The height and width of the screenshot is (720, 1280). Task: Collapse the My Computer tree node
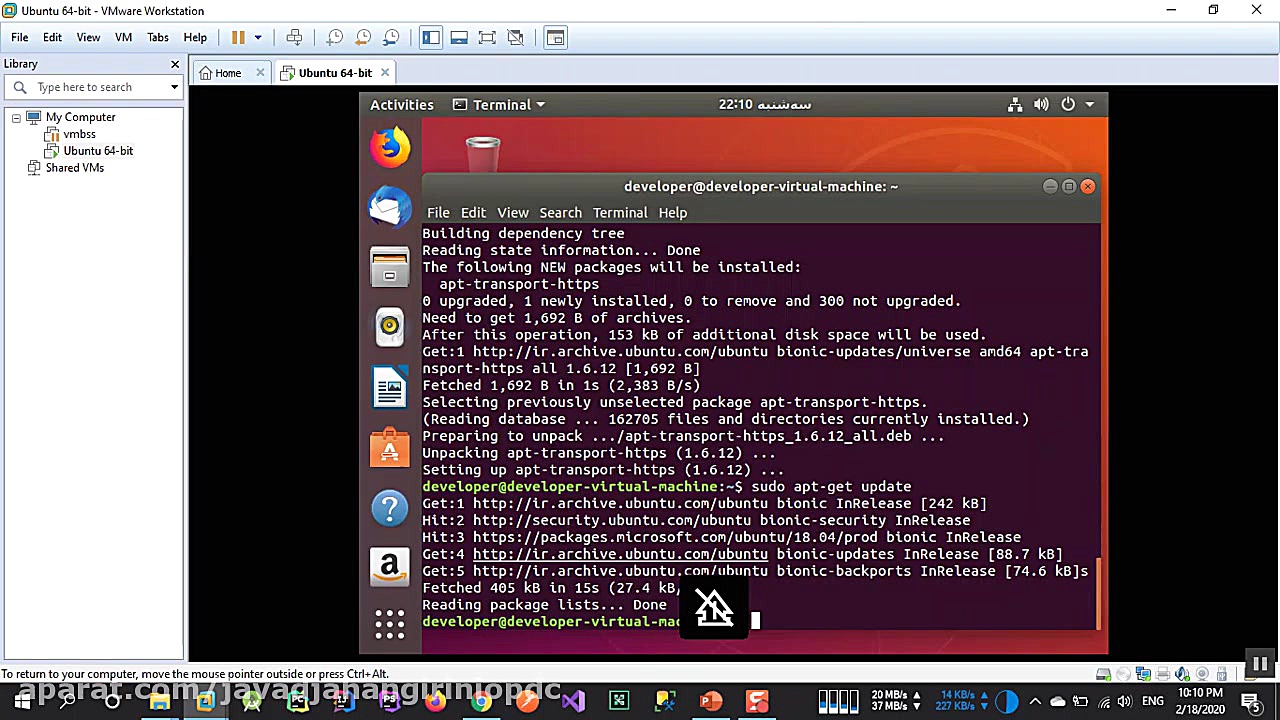(x=15, y=117)
